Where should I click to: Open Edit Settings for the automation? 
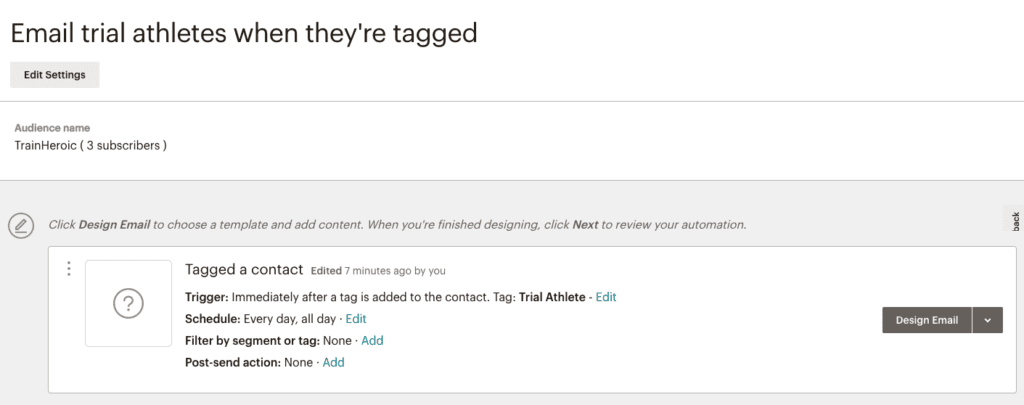click(x=55, y=74)
